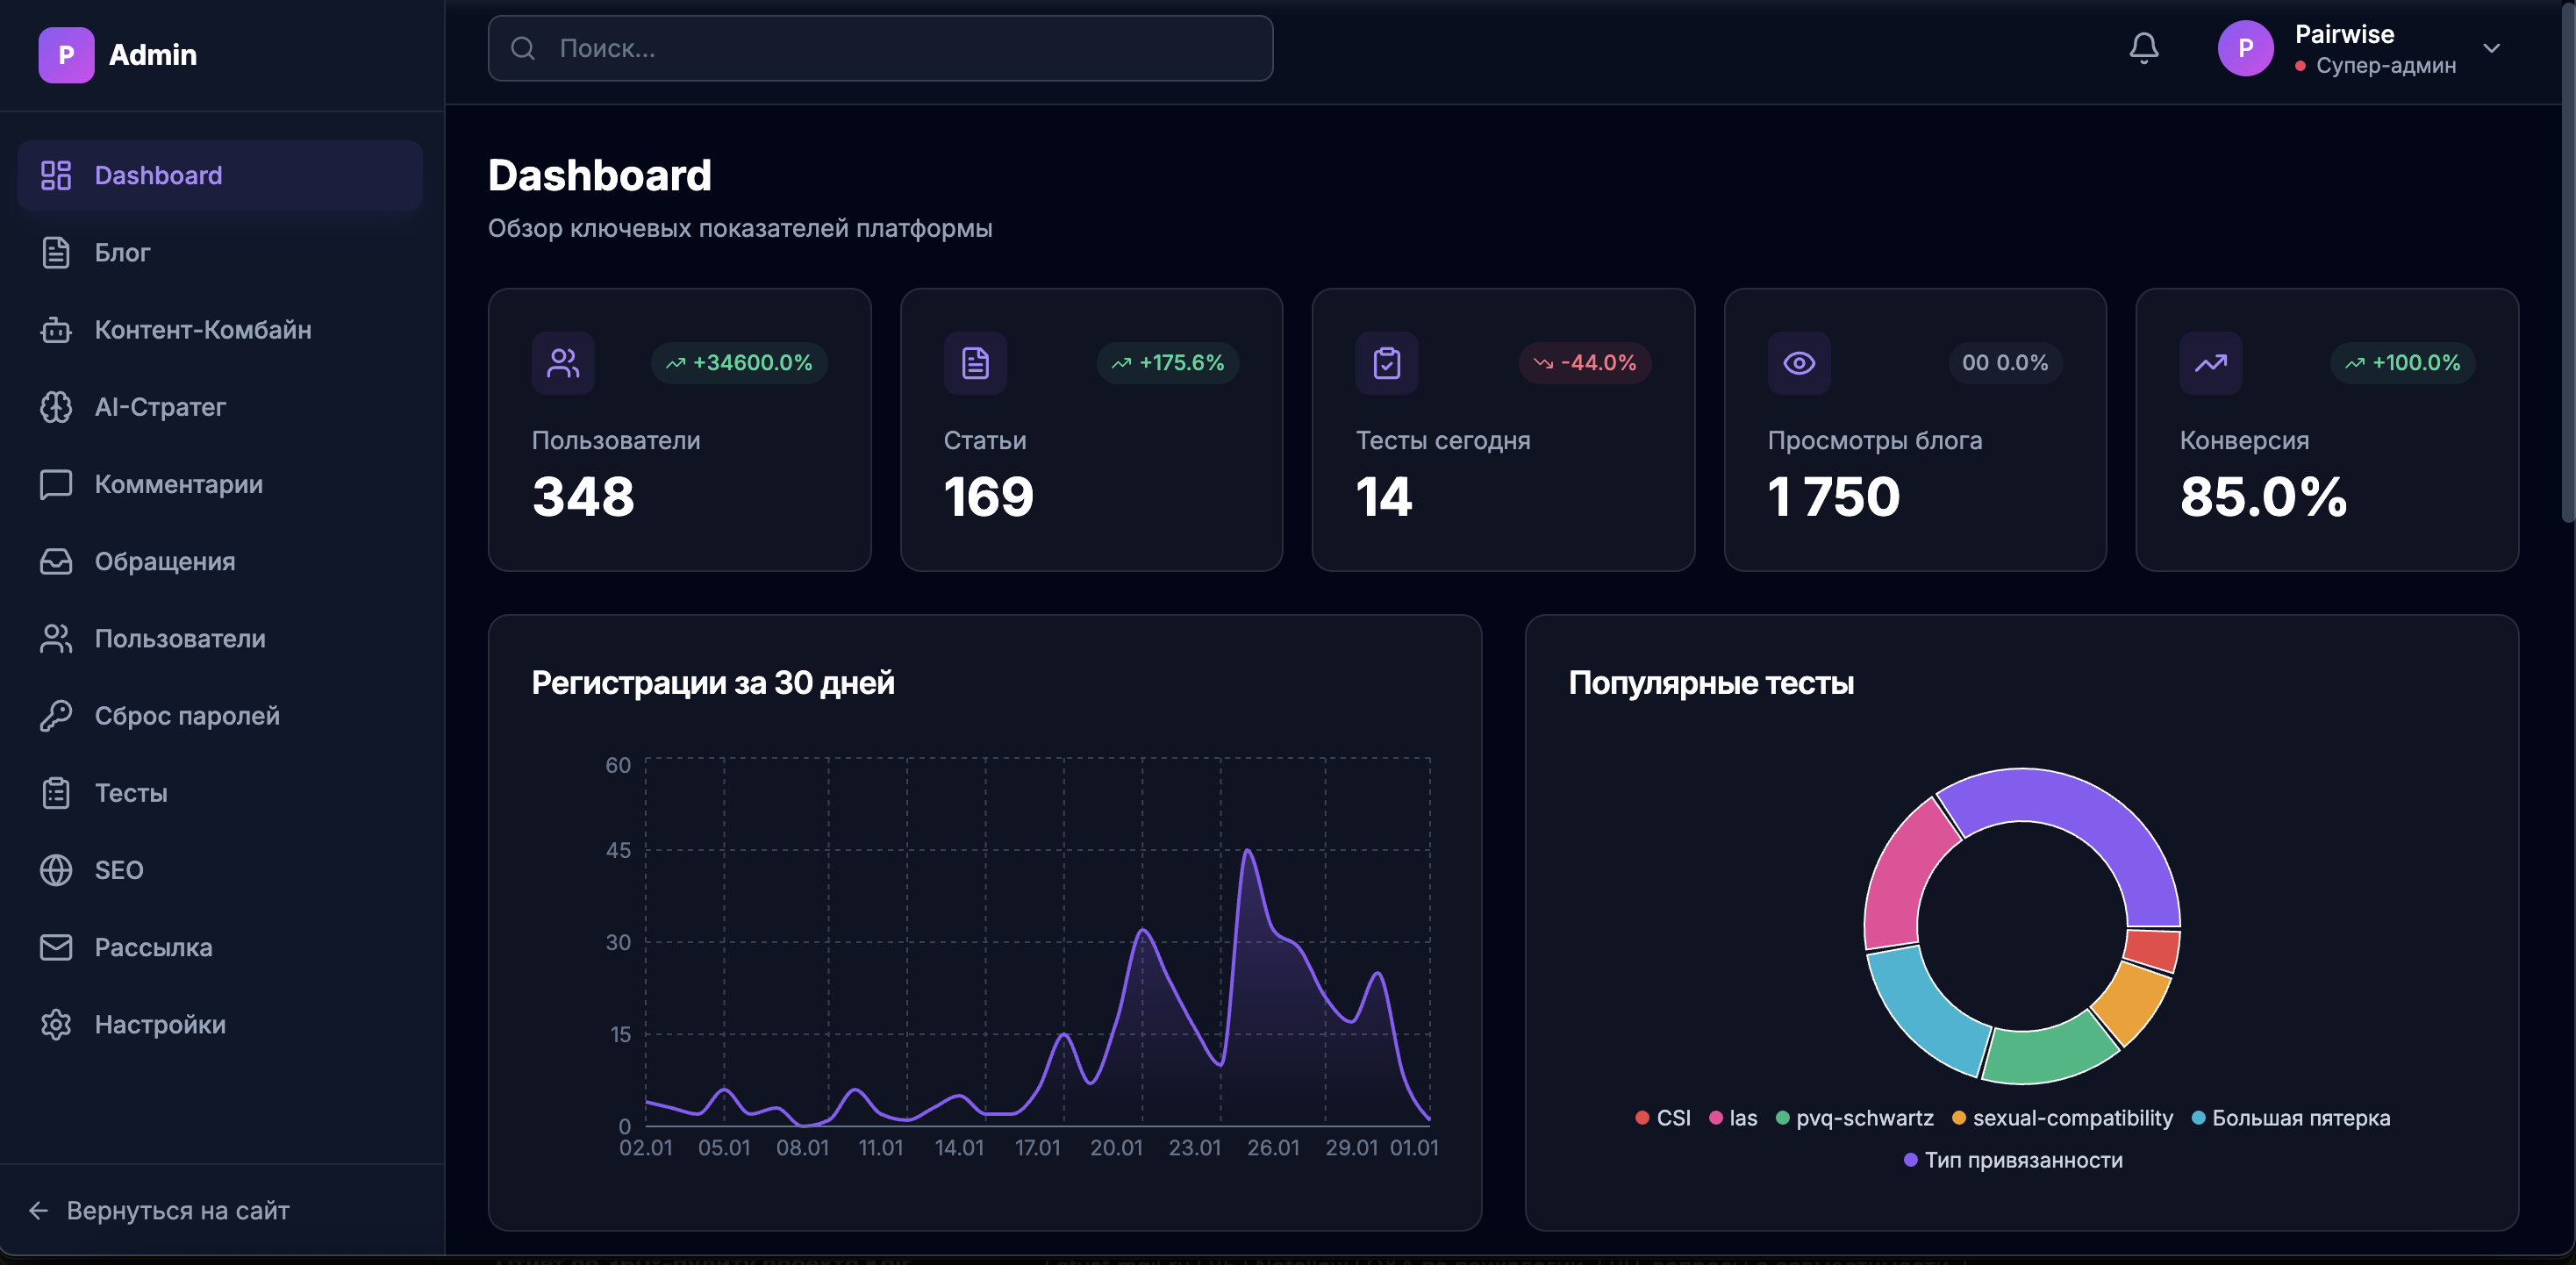Click the trend icon on Конверсия card
The width and height of the screenshot is (2576, 1265).
[x=2210, y=363]
